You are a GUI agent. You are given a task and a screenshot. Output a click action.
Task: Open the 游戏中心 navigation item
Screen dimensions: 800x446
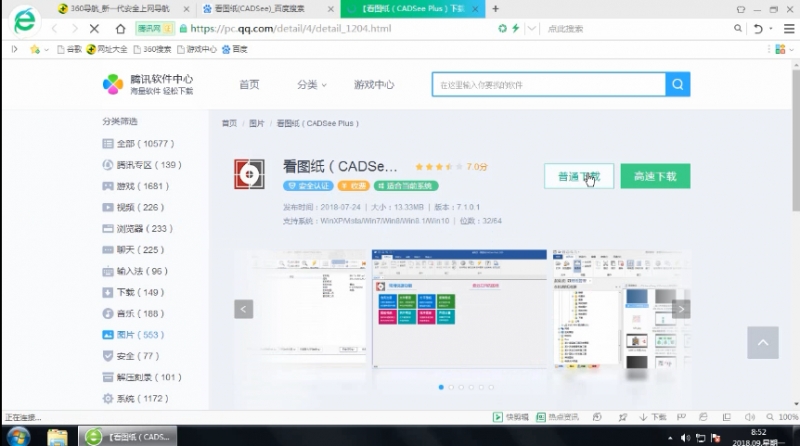click(x=374, y=85)
